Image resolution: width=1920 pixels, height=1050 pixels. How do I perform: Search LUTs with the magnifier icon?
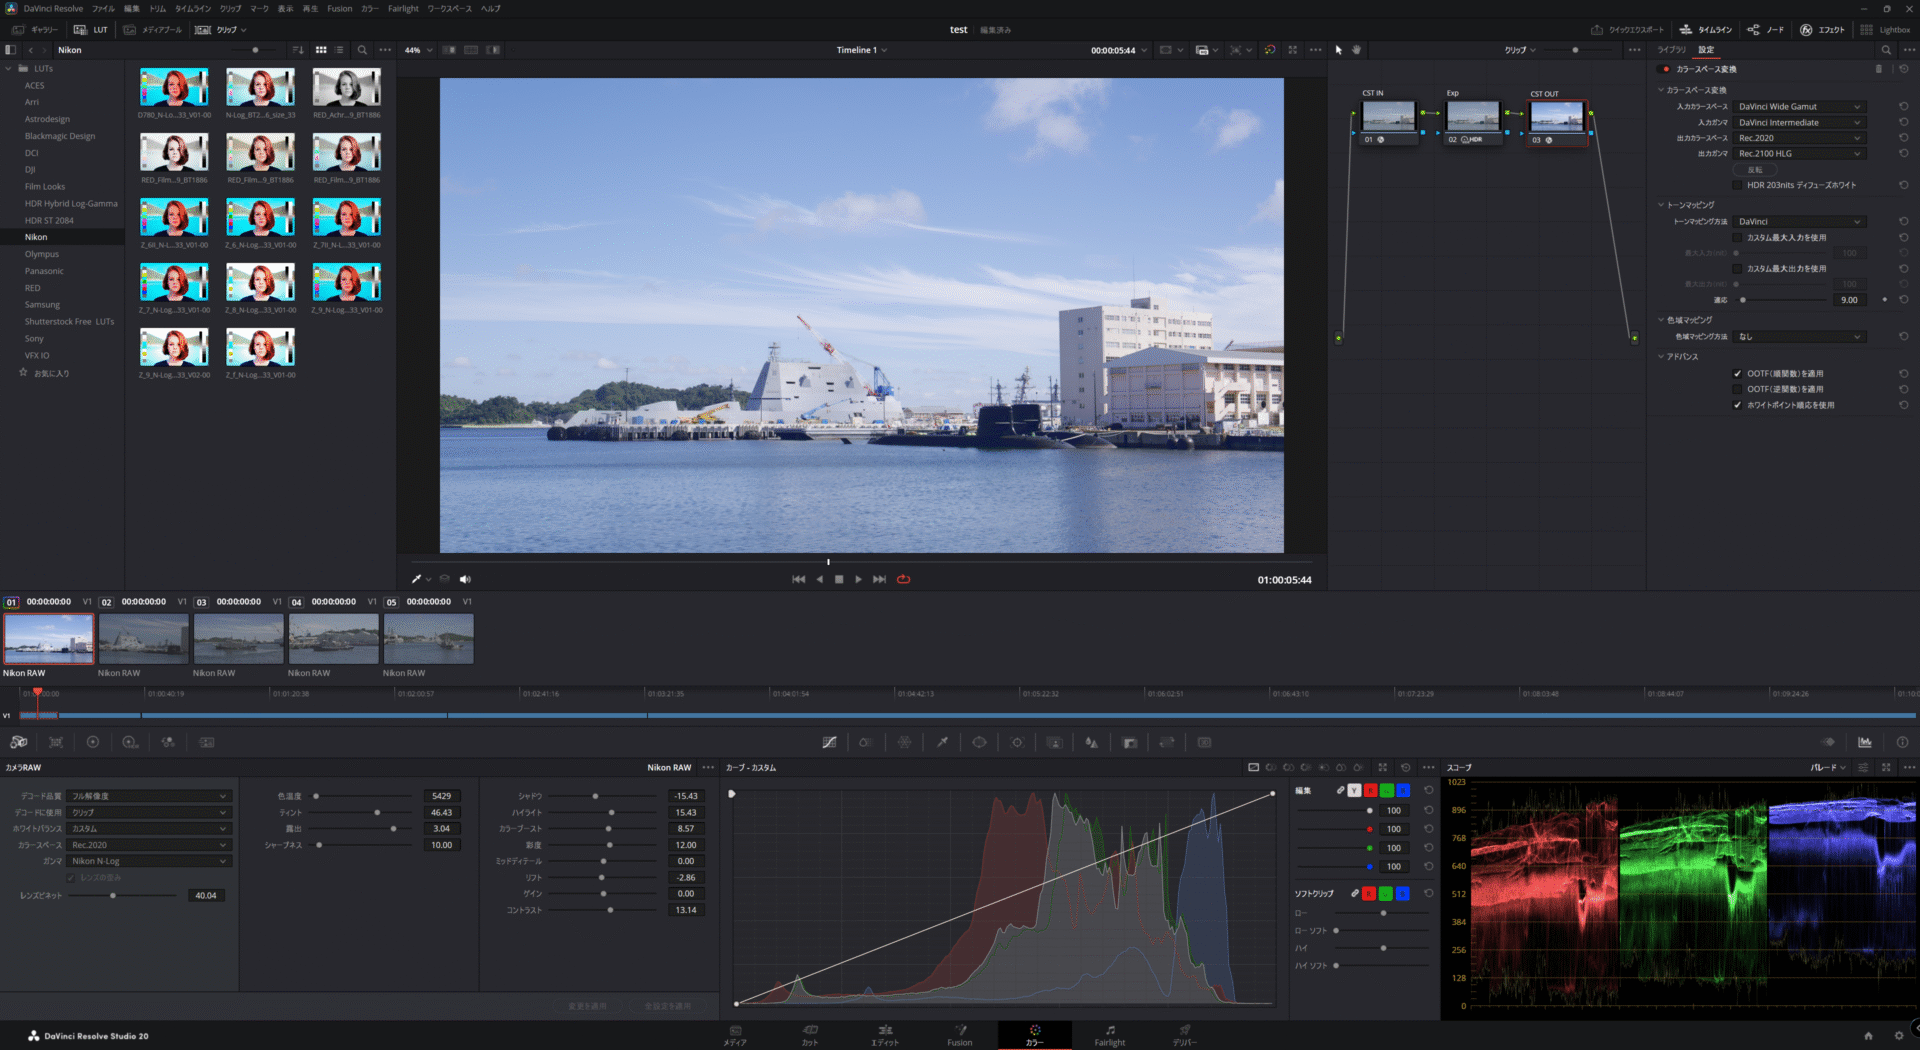pyautogui.click(x=362, y=50)
